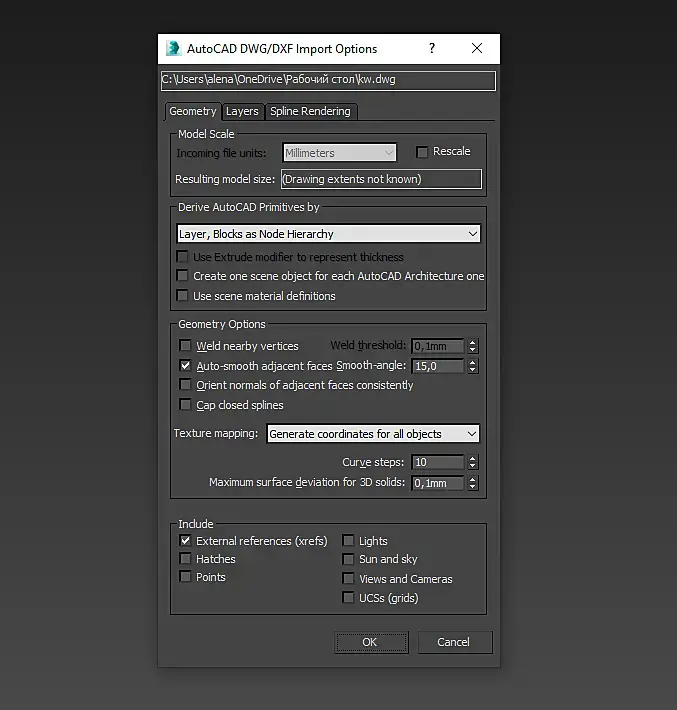Confirm import with the OK button

371,642
